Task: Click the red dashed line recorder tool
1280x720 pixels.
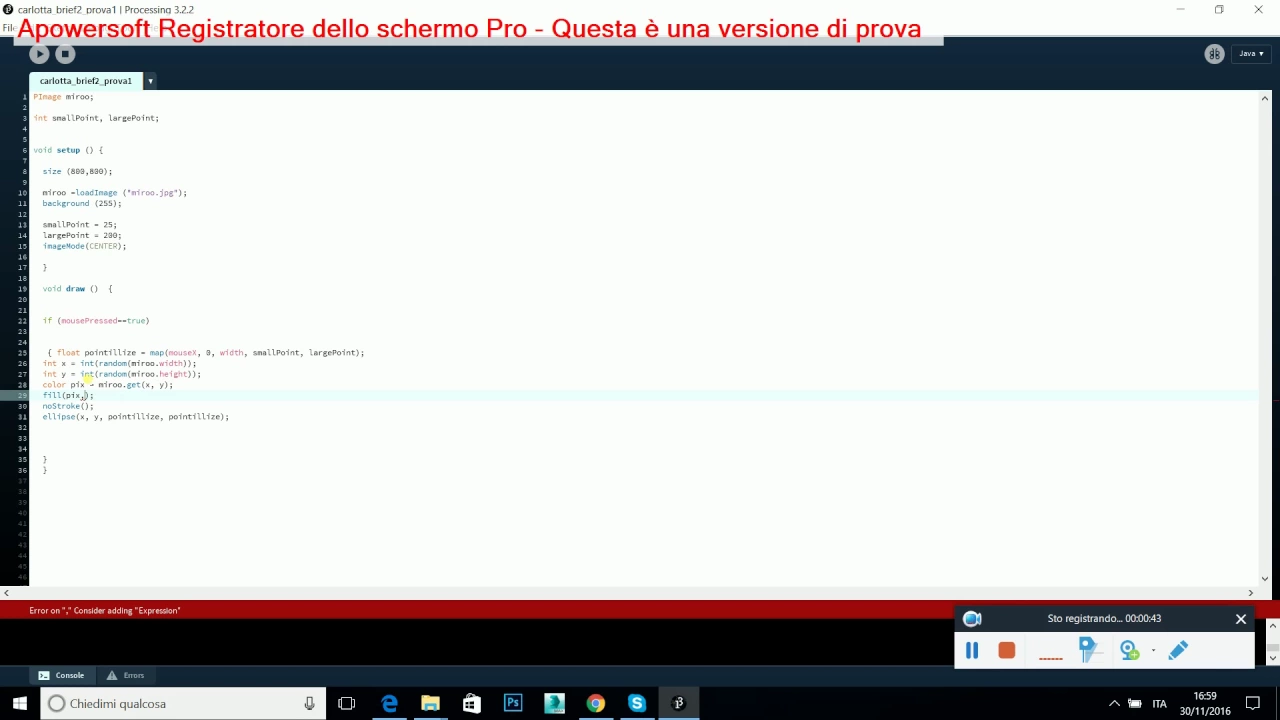Action: click(1050, 657)
